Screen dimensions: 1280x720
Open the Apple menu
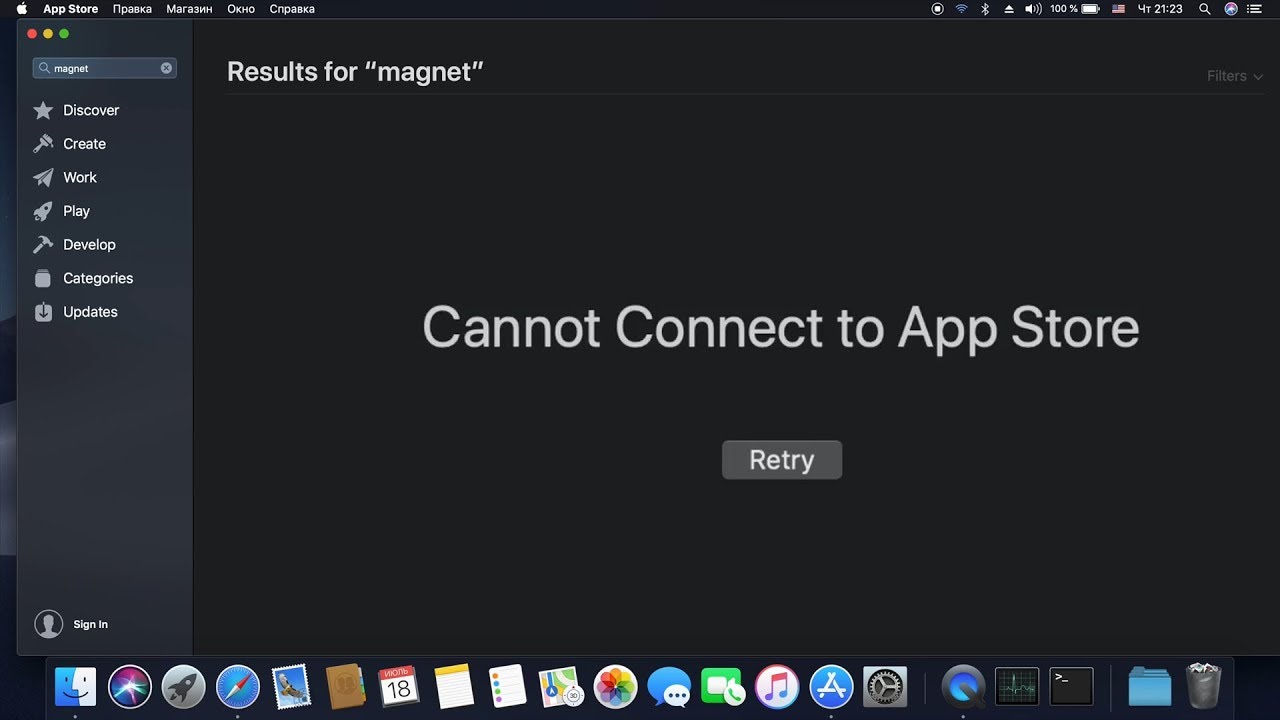[x=22, y=9]
